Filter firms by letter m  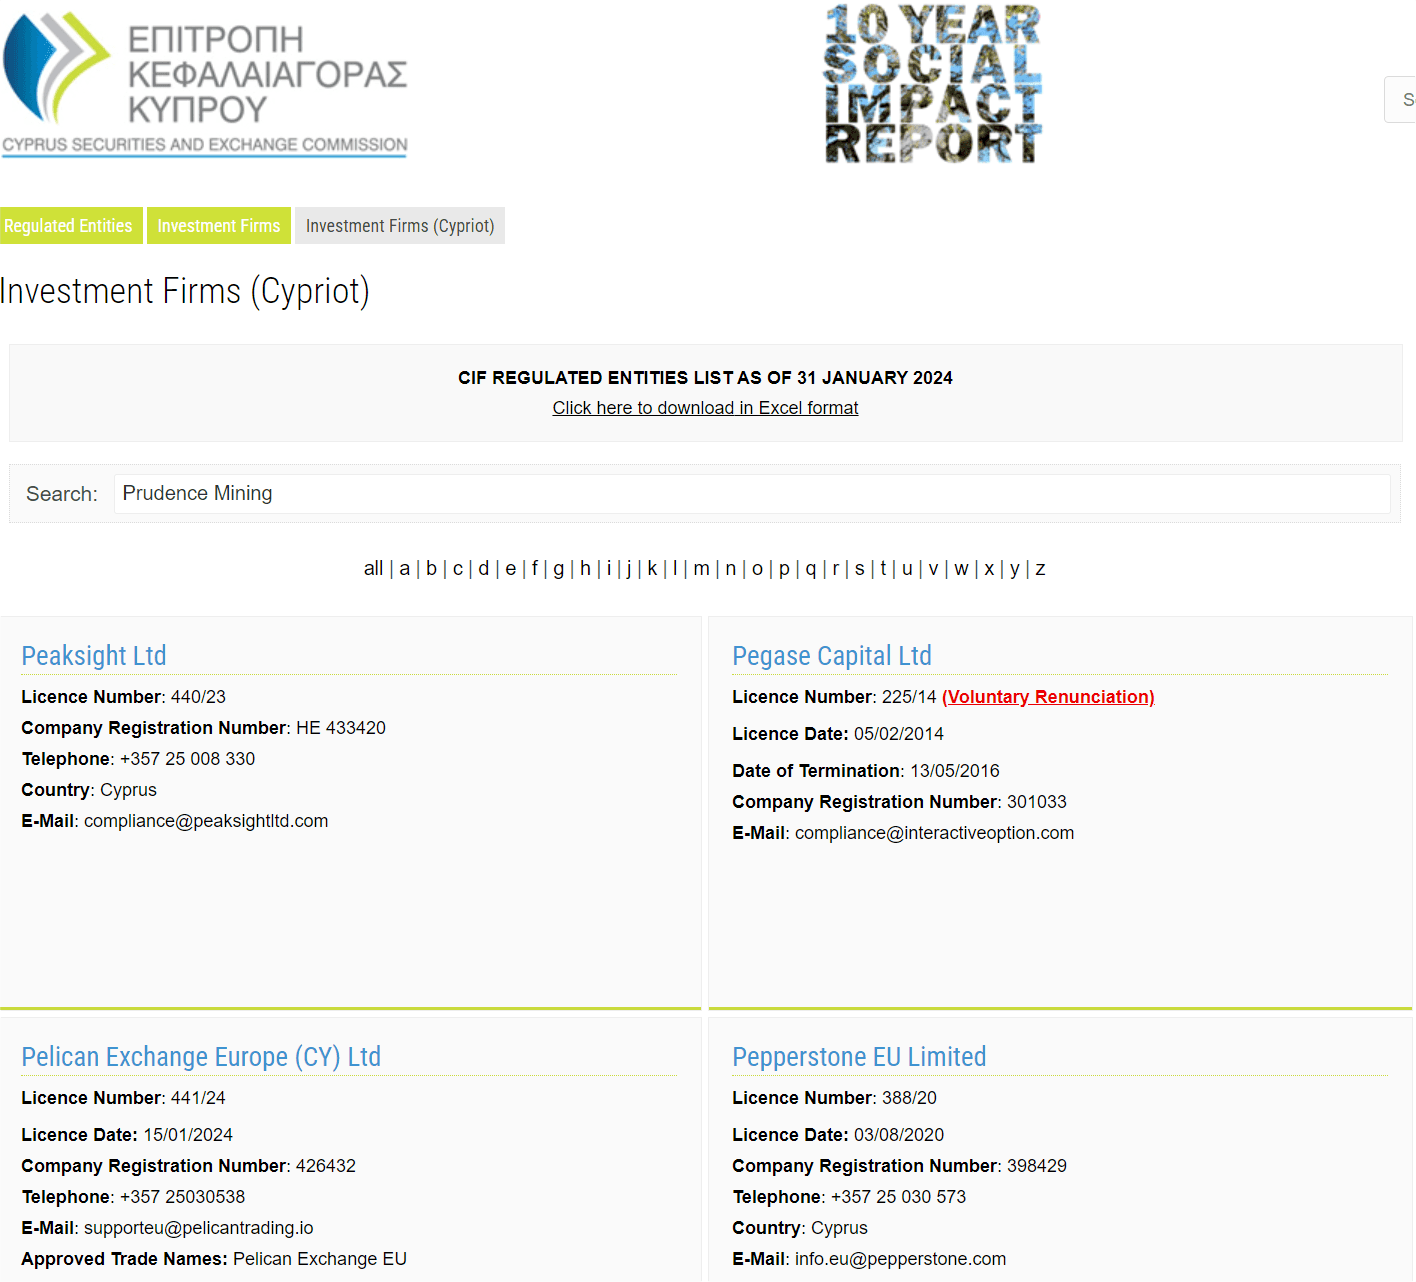(x=701, y=569)
